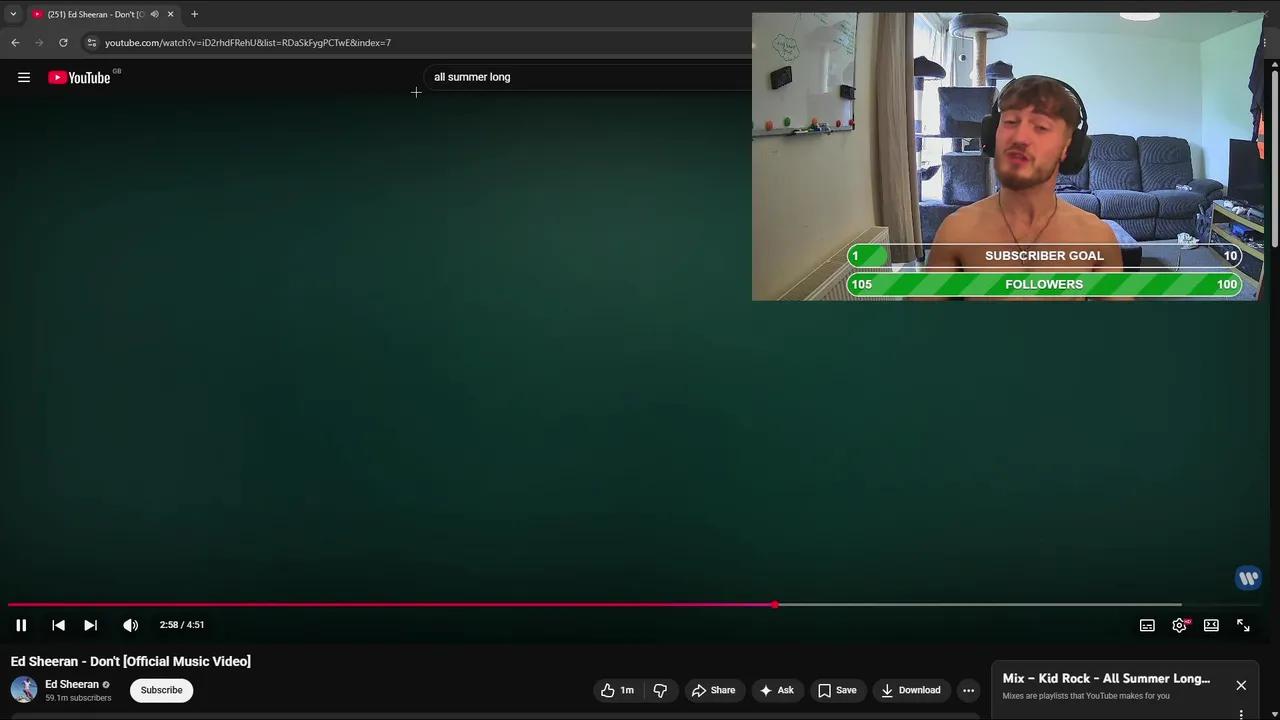1280x720 pixels.
Task: Open more actions three-dot menu
Action: pos(968,690)
